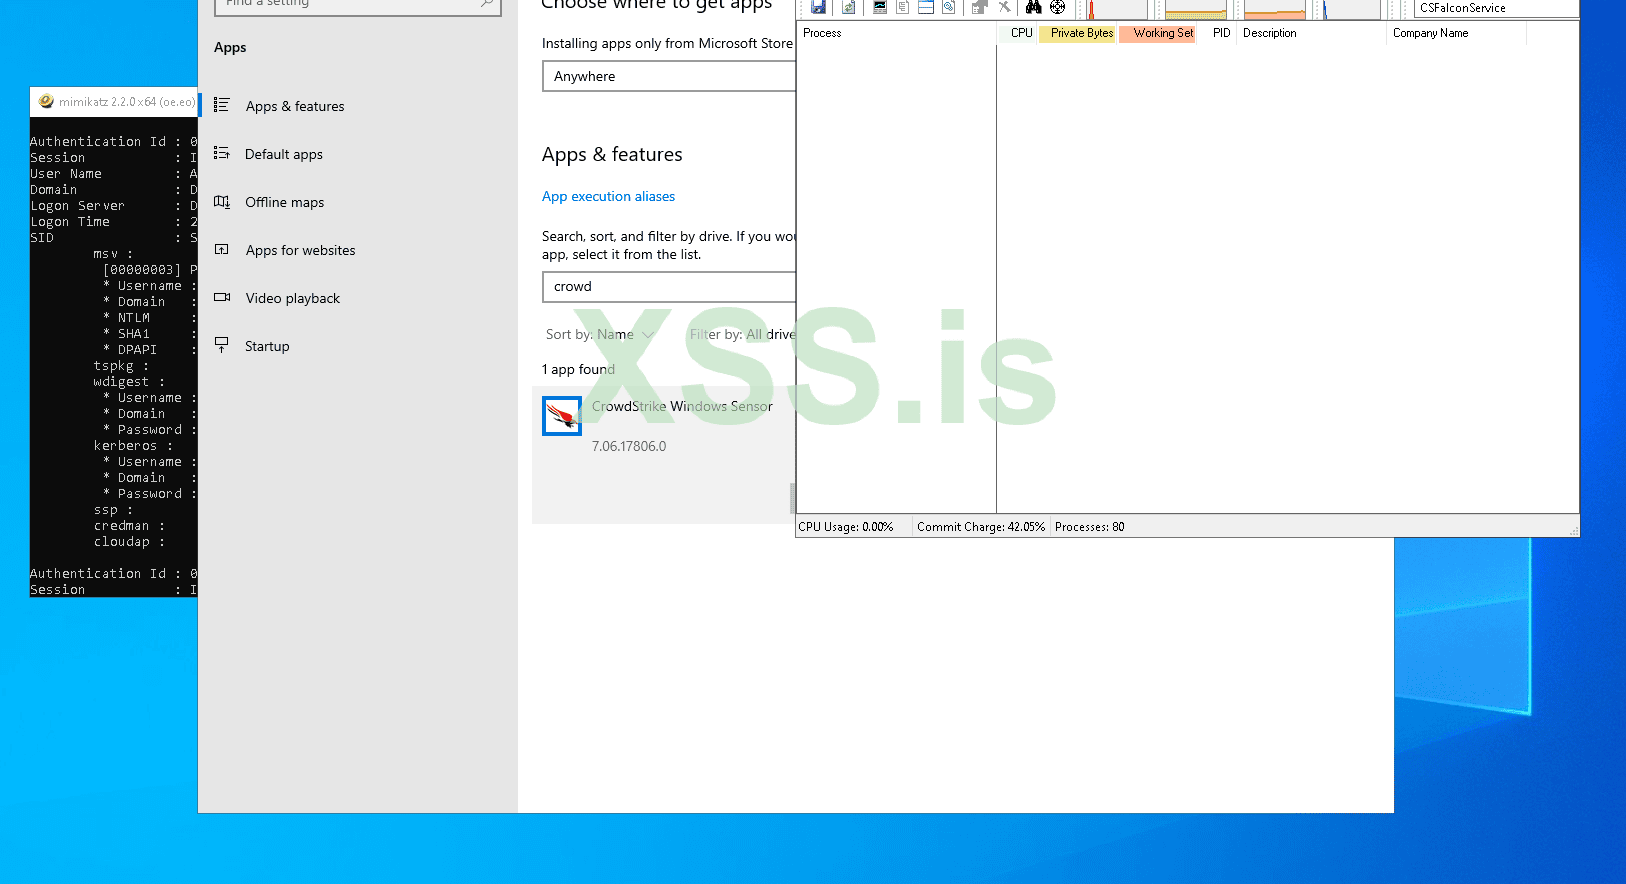Sort by the CPU column header
Image resolution: width=1626 pixels, height=884 pixels.
point(1019,33)
